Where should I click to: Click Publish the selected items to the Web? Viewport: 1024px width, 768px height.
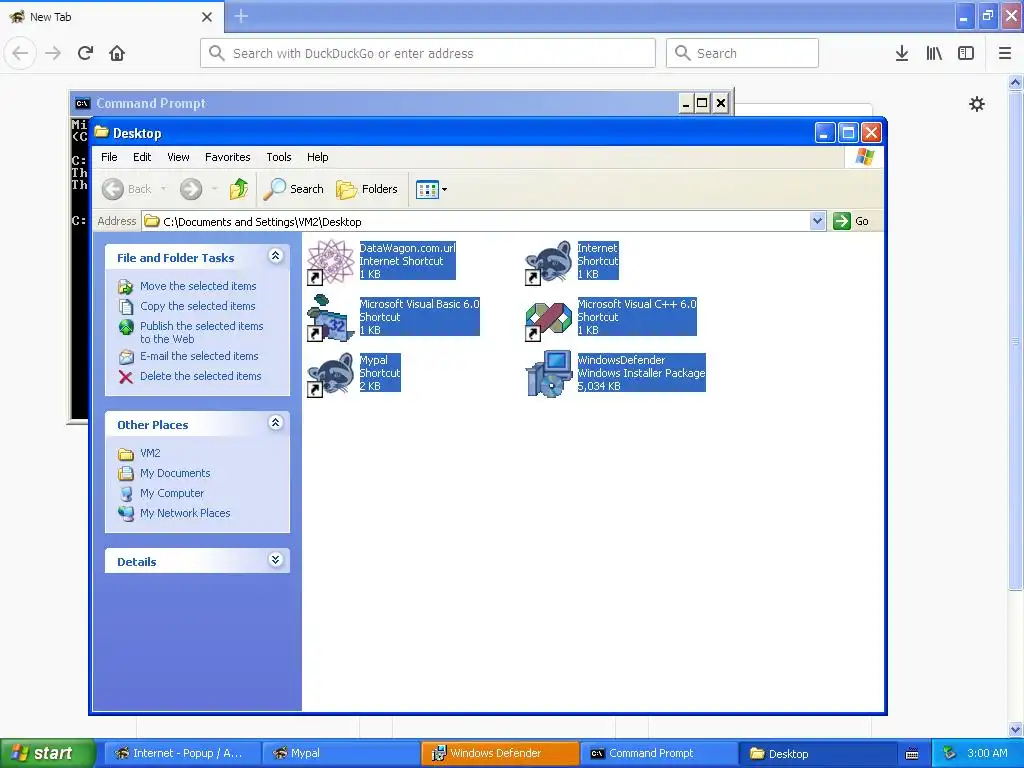201,332
